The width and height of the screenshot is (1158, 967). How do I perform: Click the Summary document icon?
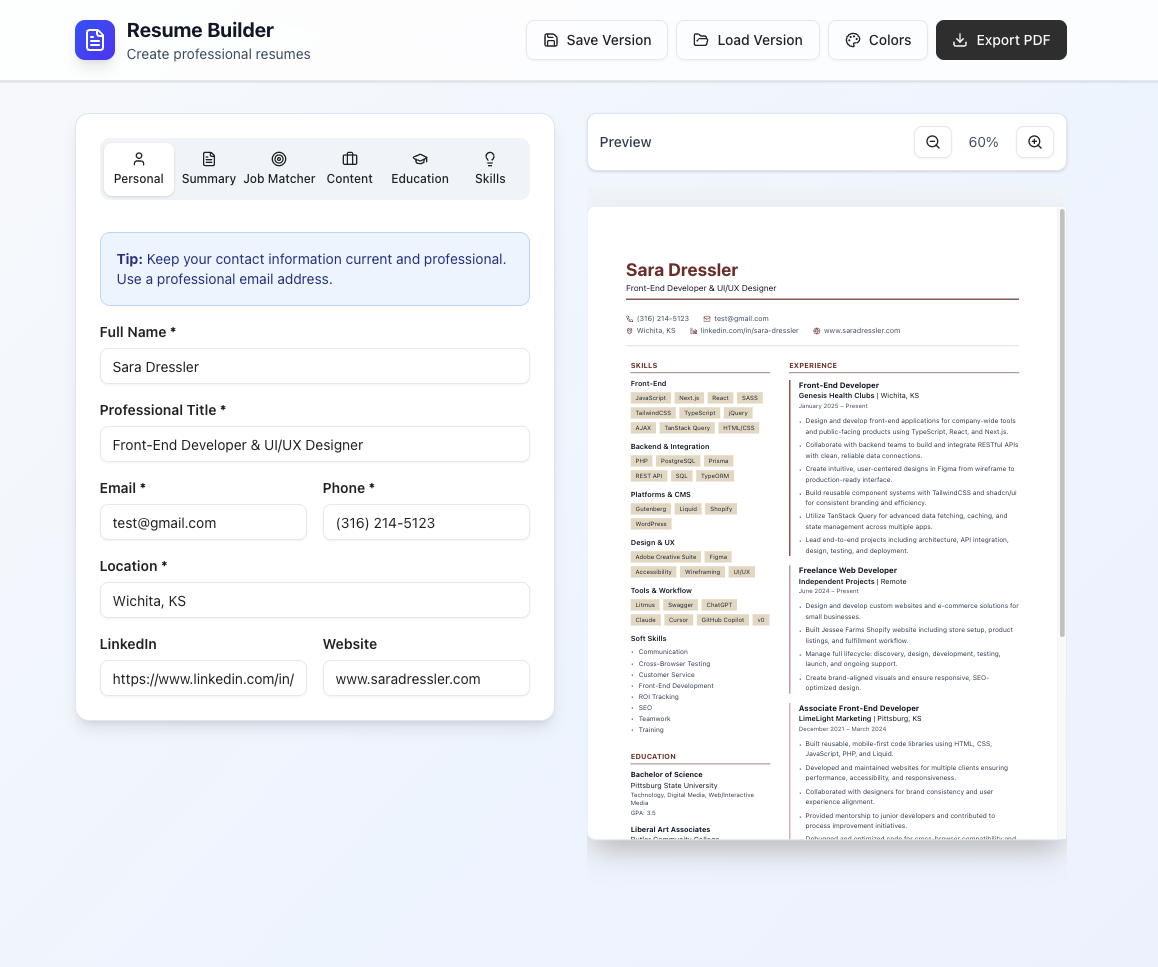(x=209, y=159)
